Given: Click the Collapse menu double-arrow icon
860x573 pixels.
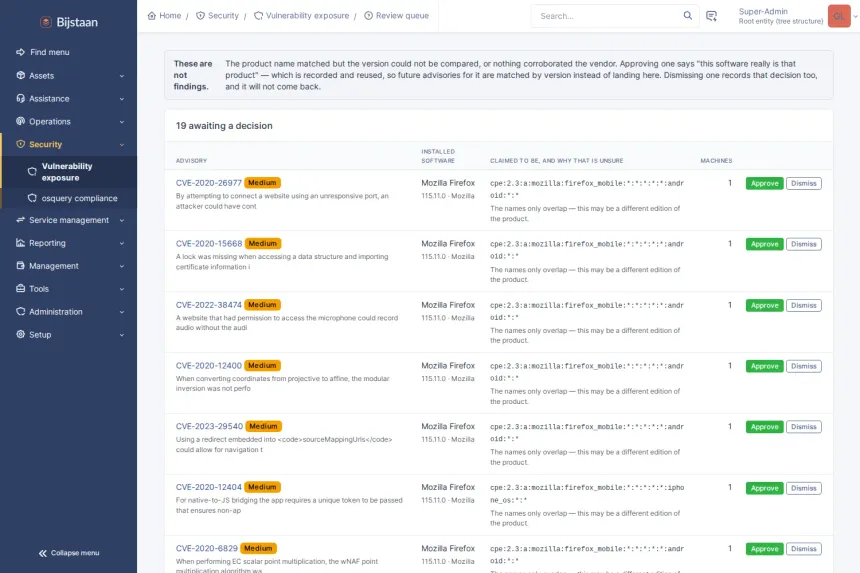Looking at the screenshot, I should (43, 553).
